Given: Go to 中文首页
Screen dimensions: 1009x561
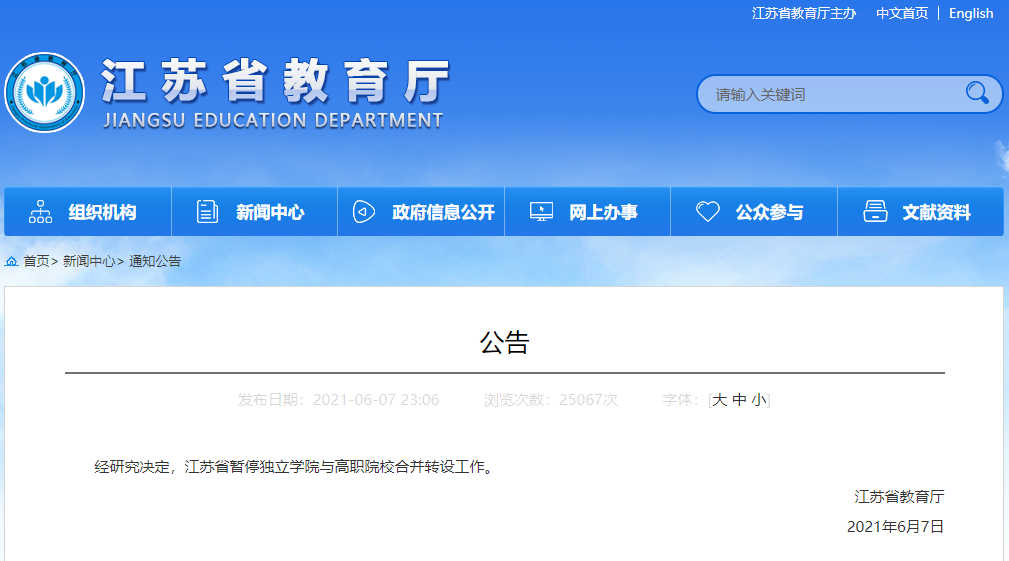Looking at the screenshot, I should point(902,14).
